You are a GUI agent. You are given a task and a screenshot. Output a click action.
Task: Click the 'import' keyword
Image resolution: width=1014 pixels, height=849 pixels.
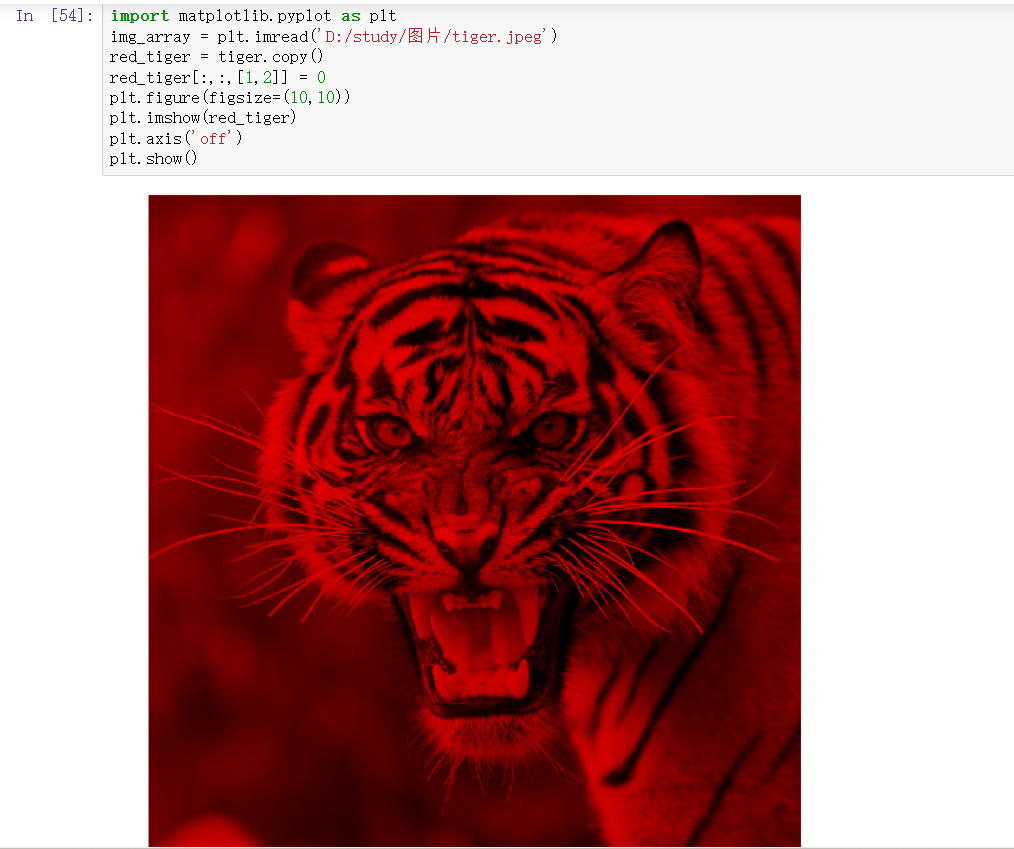pos(140,16)
